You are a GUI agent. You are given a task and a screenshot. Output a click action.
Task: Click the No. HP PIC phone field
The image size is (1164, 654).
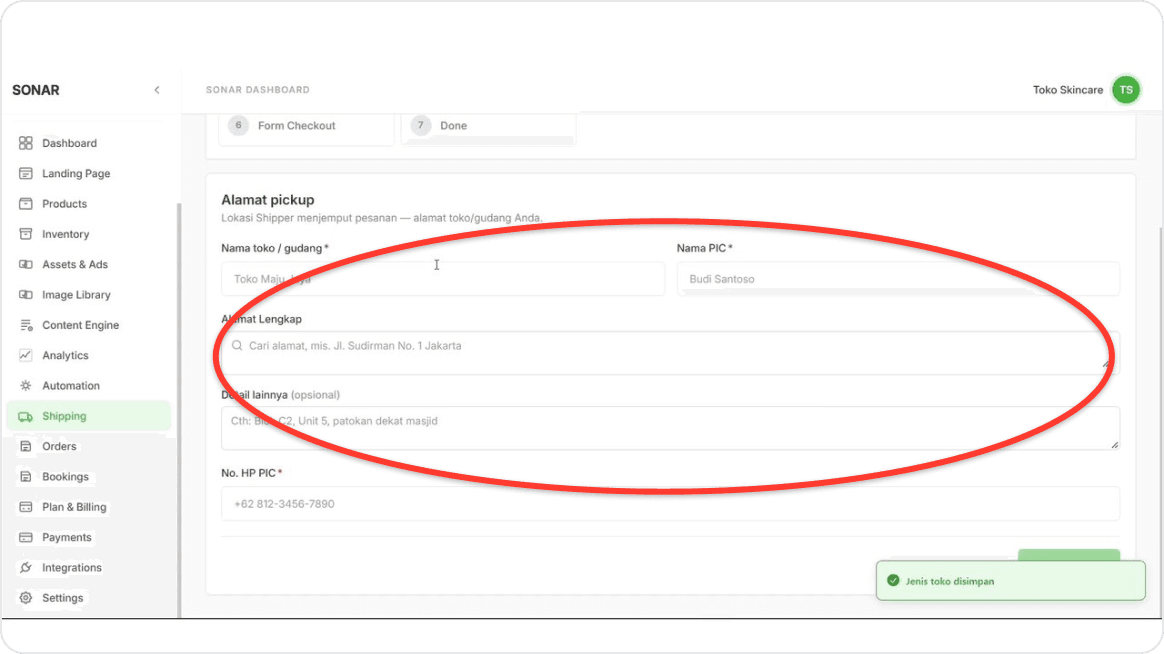point(670,503)
